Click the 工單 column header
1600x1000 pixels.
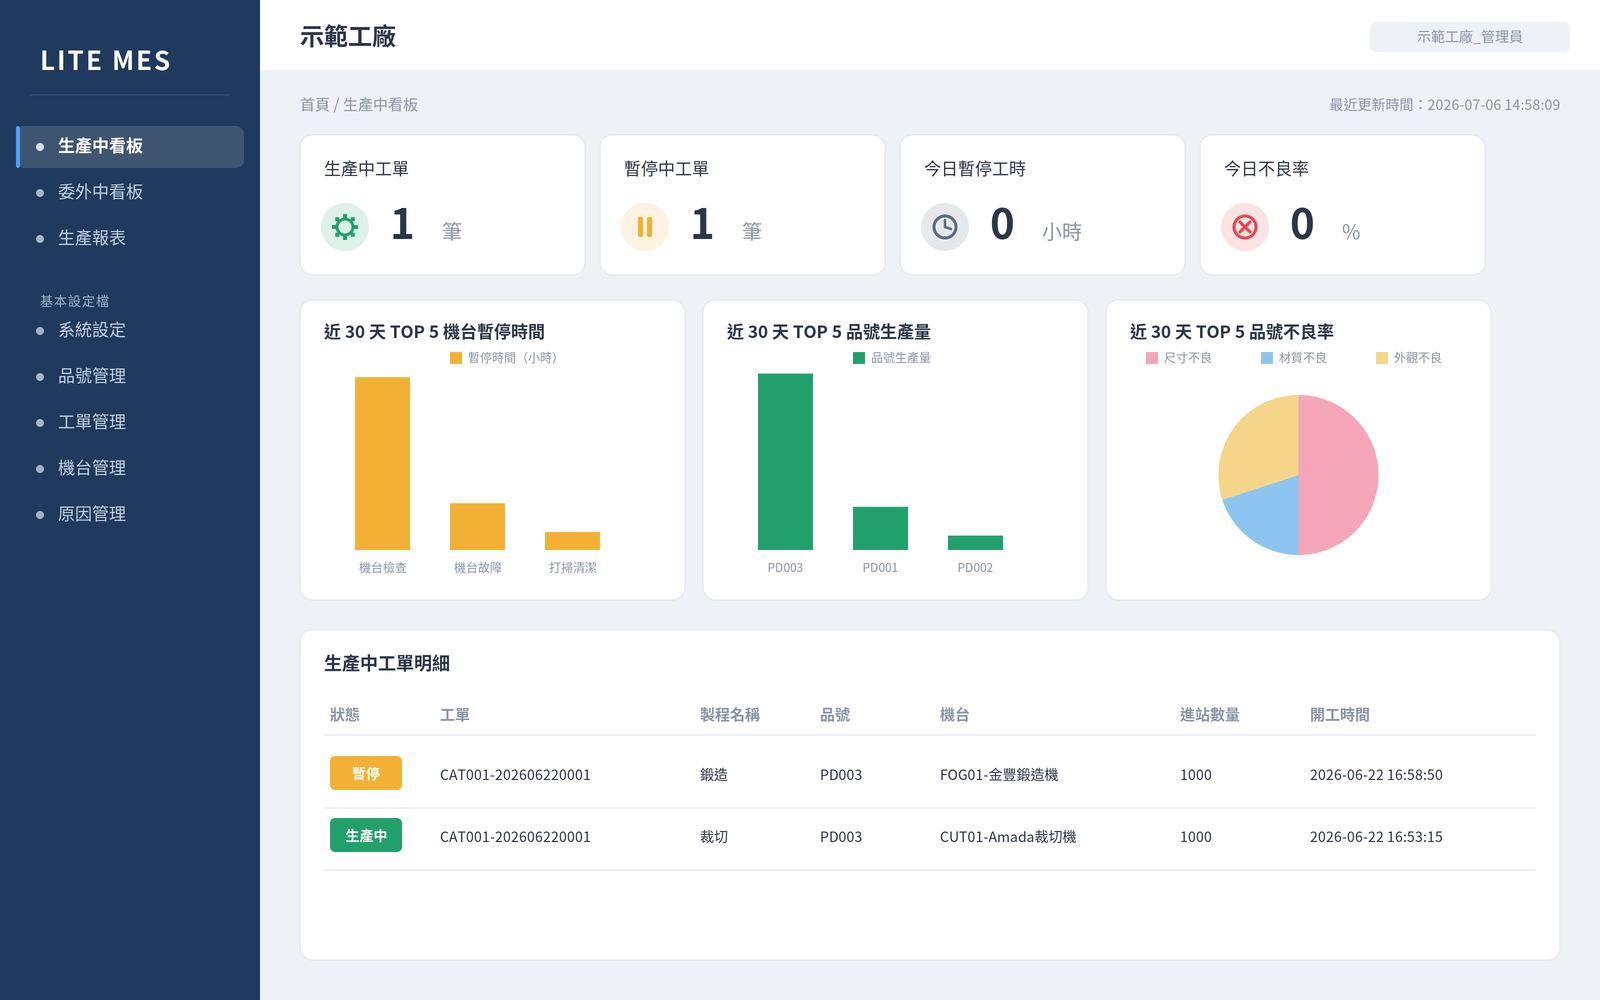455,715
